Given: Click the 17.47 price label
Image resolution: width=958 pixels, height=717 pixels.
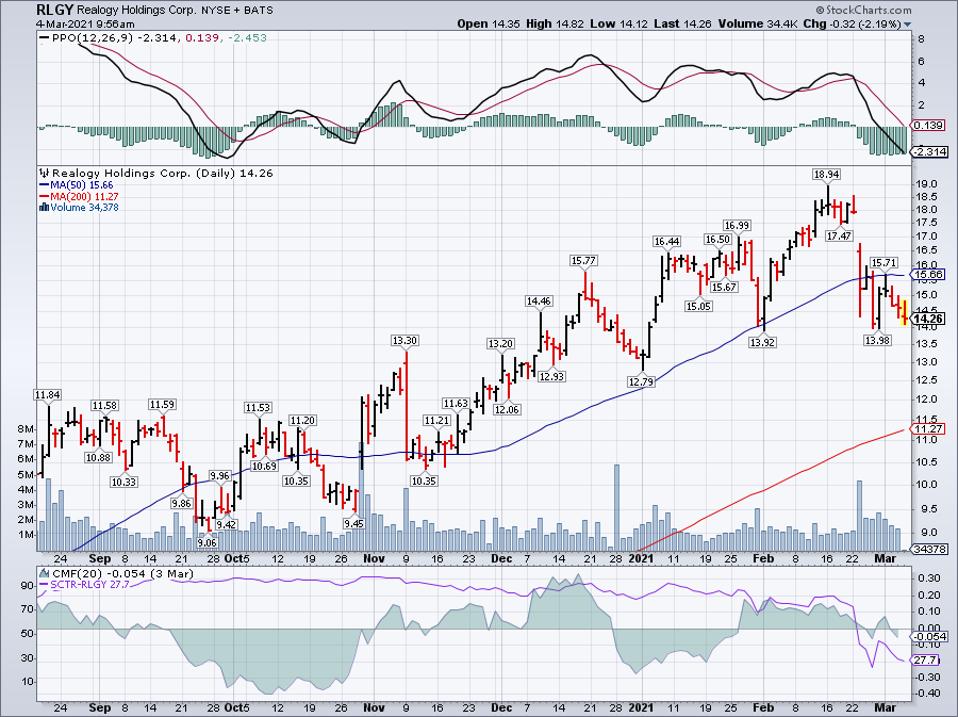Looking at the screenshot, I should pos(839,236).
